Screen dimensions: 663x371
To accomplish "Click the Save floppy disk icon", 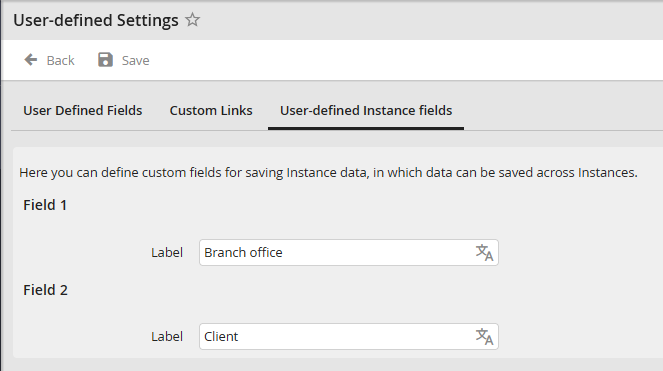I will tap(105, 60).
